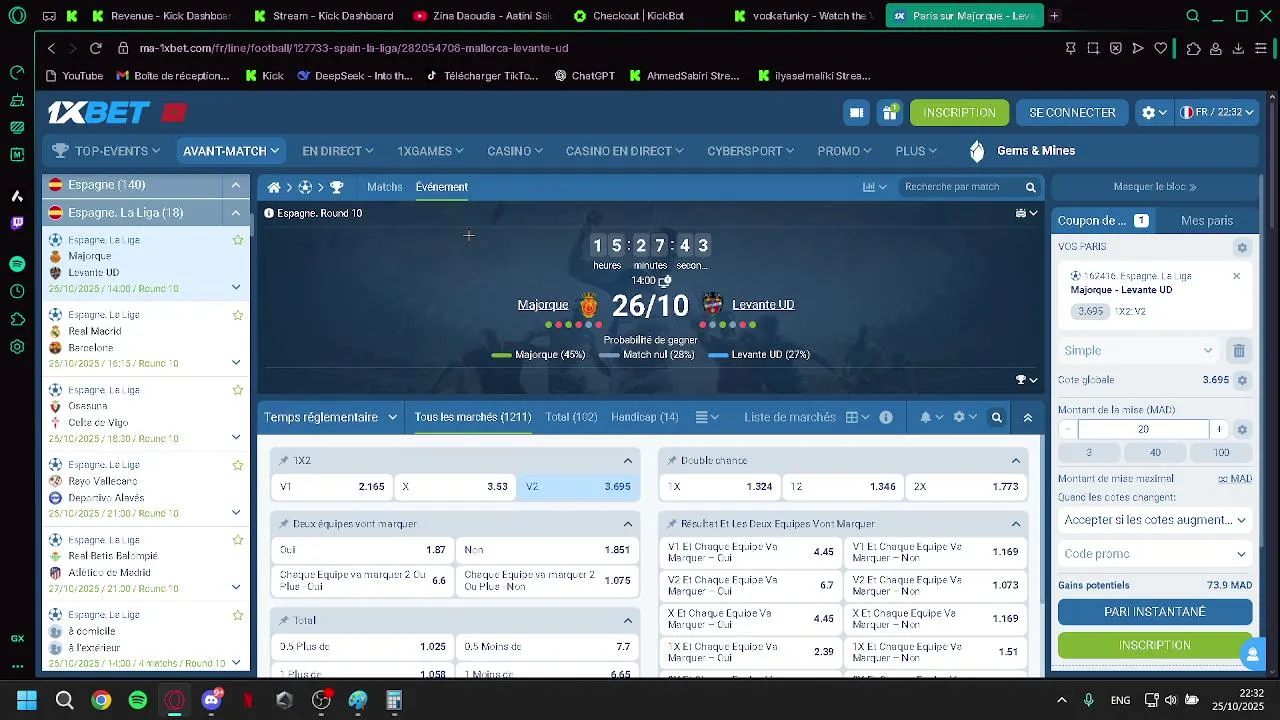The width and height of the screenshot is (1280, 720).
Task: Select the Total (102) markets tab
Action: point(571,417)
